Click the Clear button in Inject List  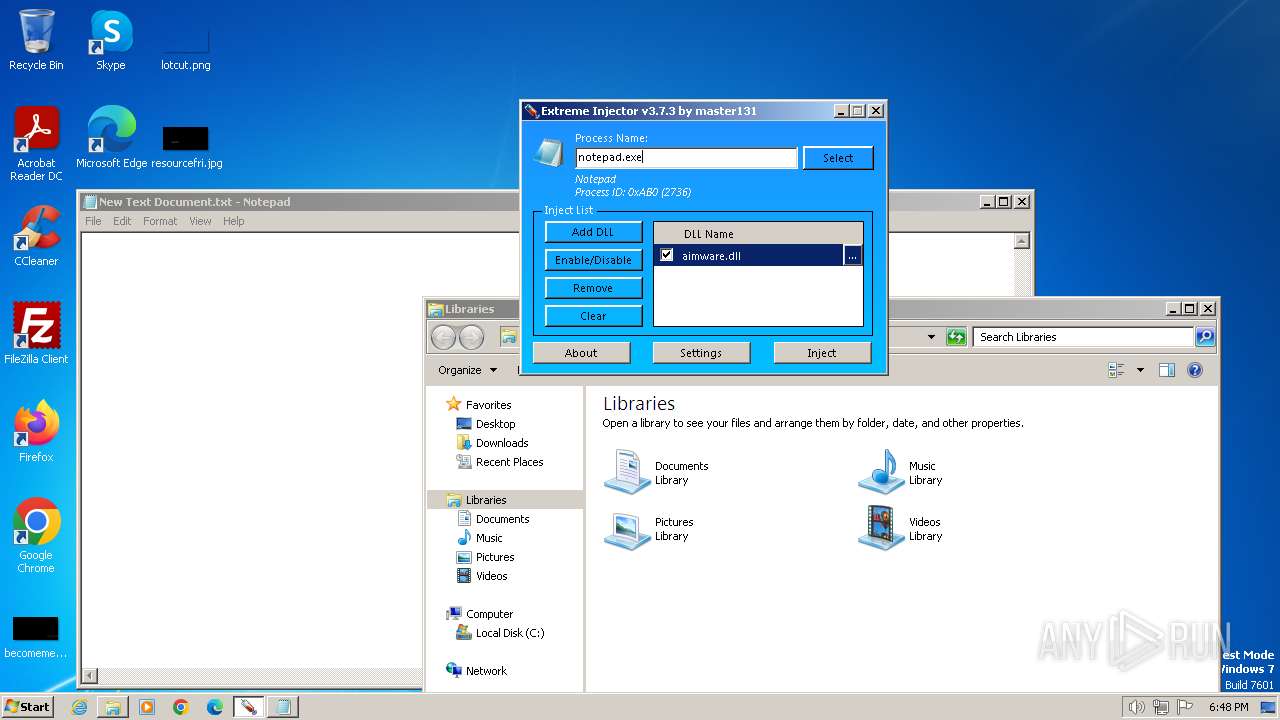[593, 316]
